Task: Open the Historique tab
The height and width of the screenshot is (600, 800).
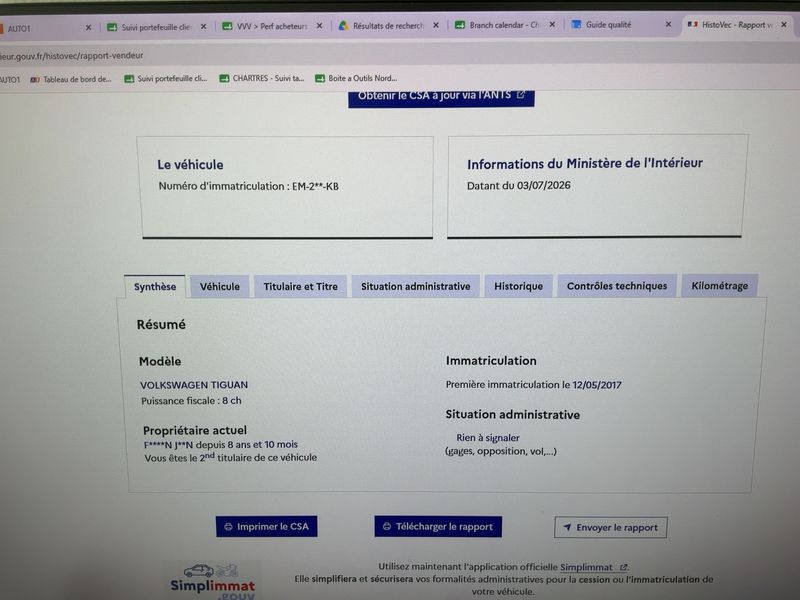Action: (518, 286)
